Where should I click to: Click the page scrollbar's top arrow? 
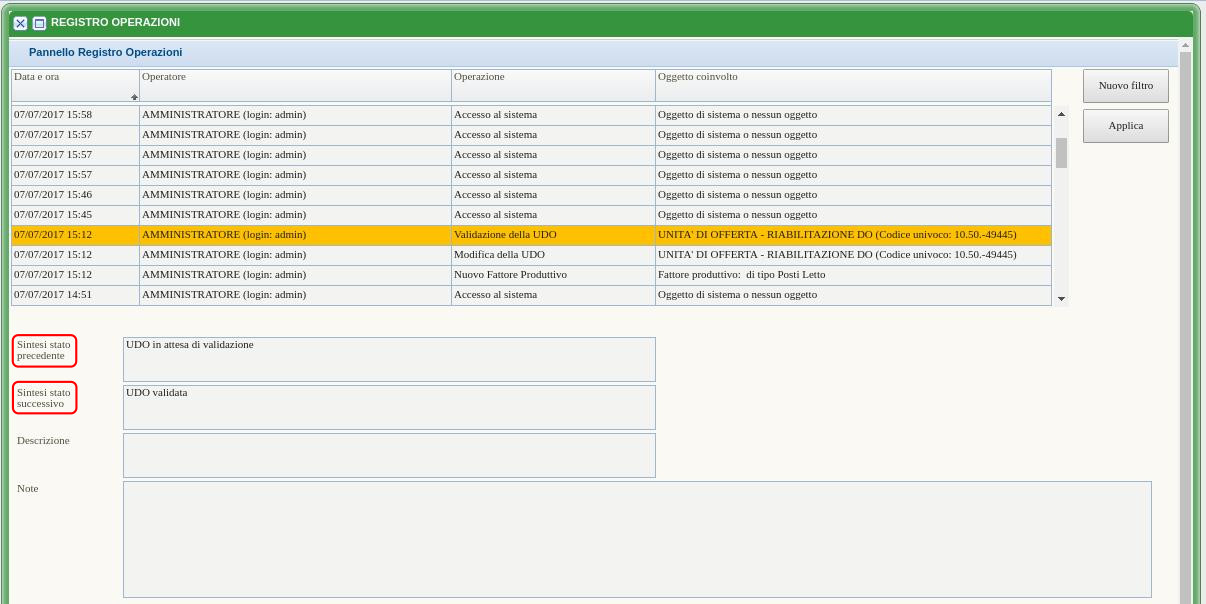coord(1185,45)
